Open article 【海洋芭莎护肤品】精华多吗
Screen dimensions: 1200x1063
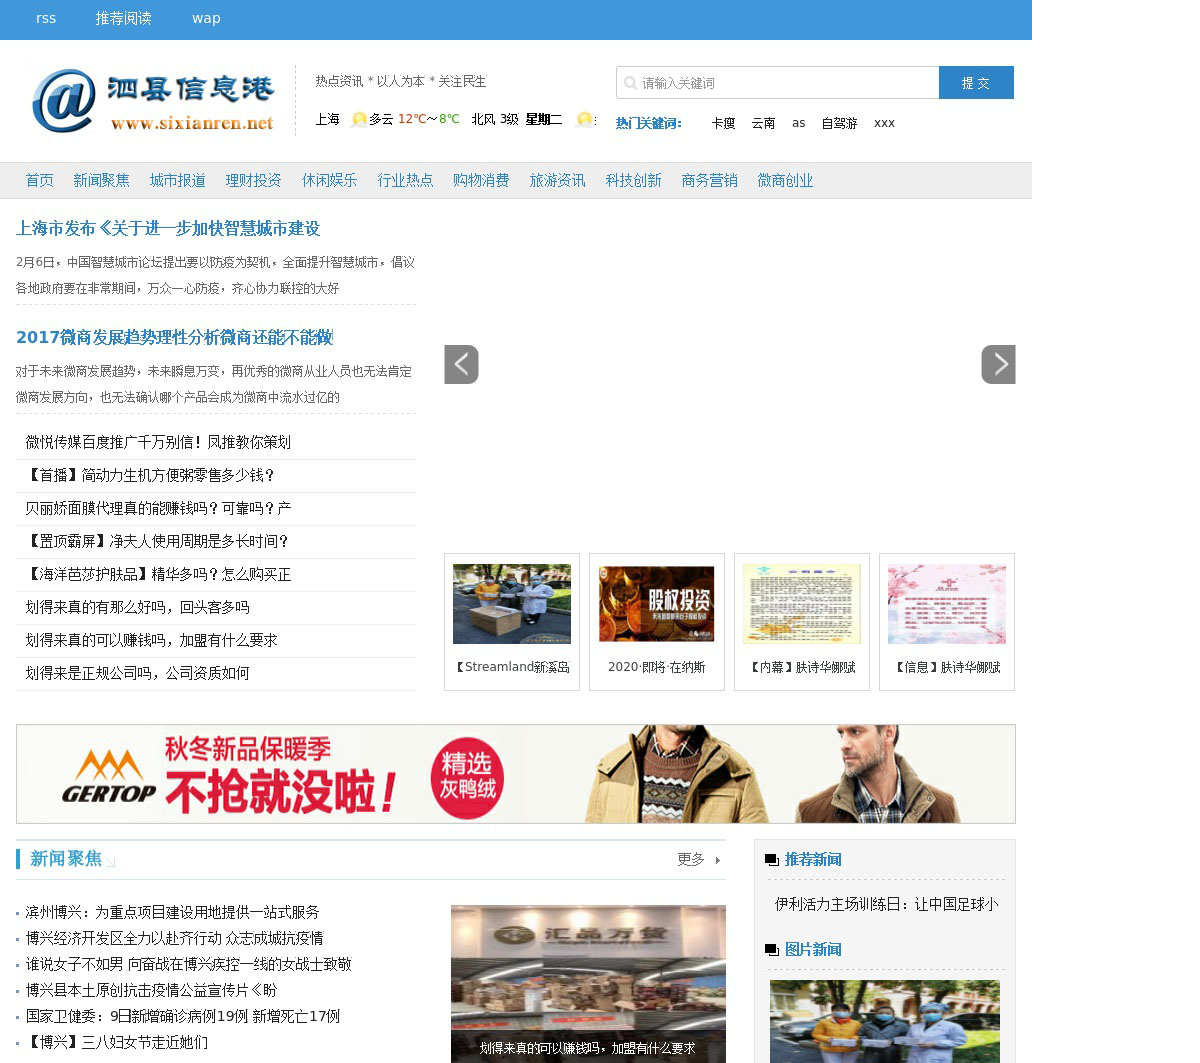[x=158, y=574]
